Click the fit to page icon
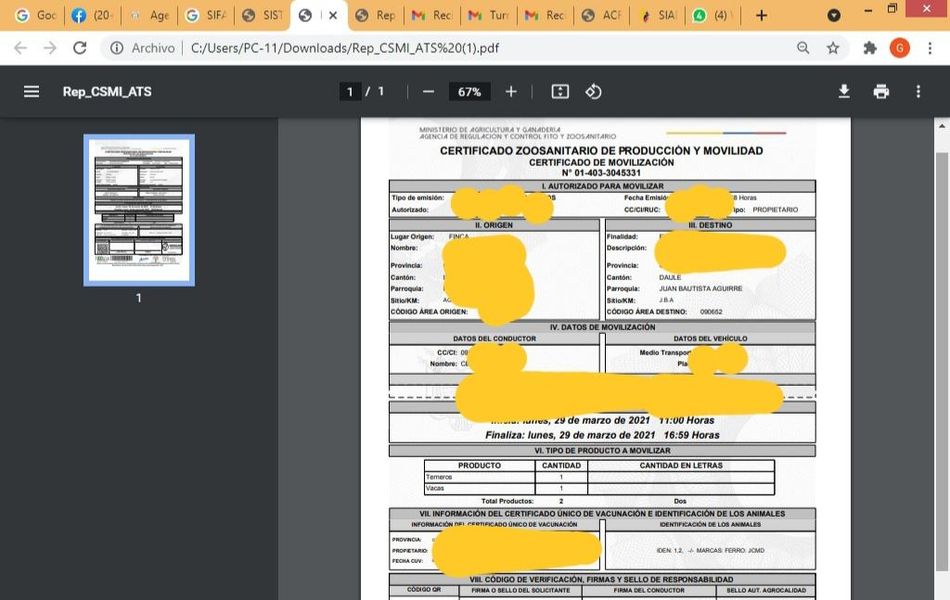This screenshot has width=950, height=600. pyautogui.click(x=560, y=91)
